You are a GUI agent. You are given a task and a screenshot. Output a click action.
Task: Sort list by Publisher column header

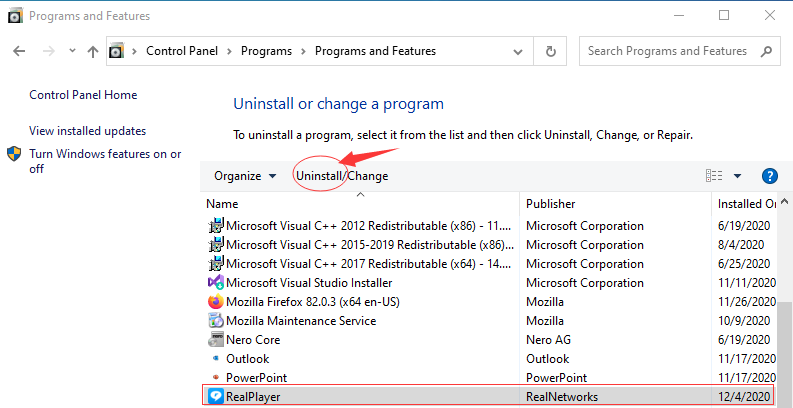(x=551, y=204)
